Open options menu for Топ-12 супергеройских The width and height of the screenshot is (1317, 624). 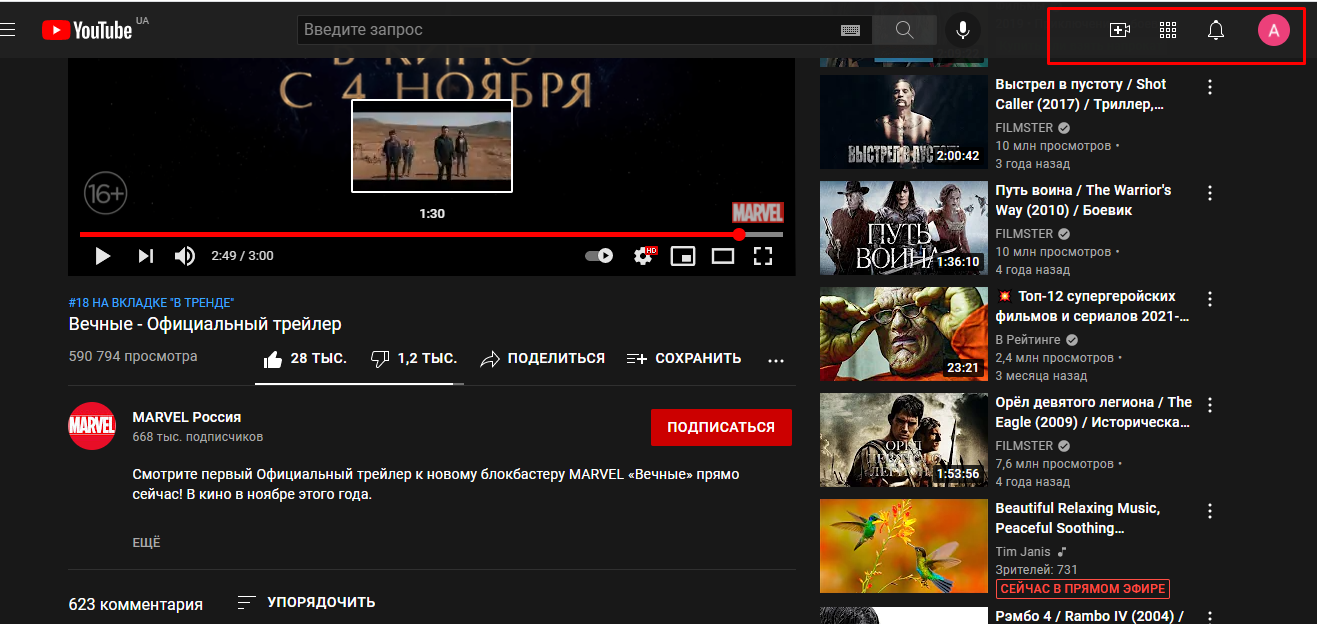click(1210, 299)
